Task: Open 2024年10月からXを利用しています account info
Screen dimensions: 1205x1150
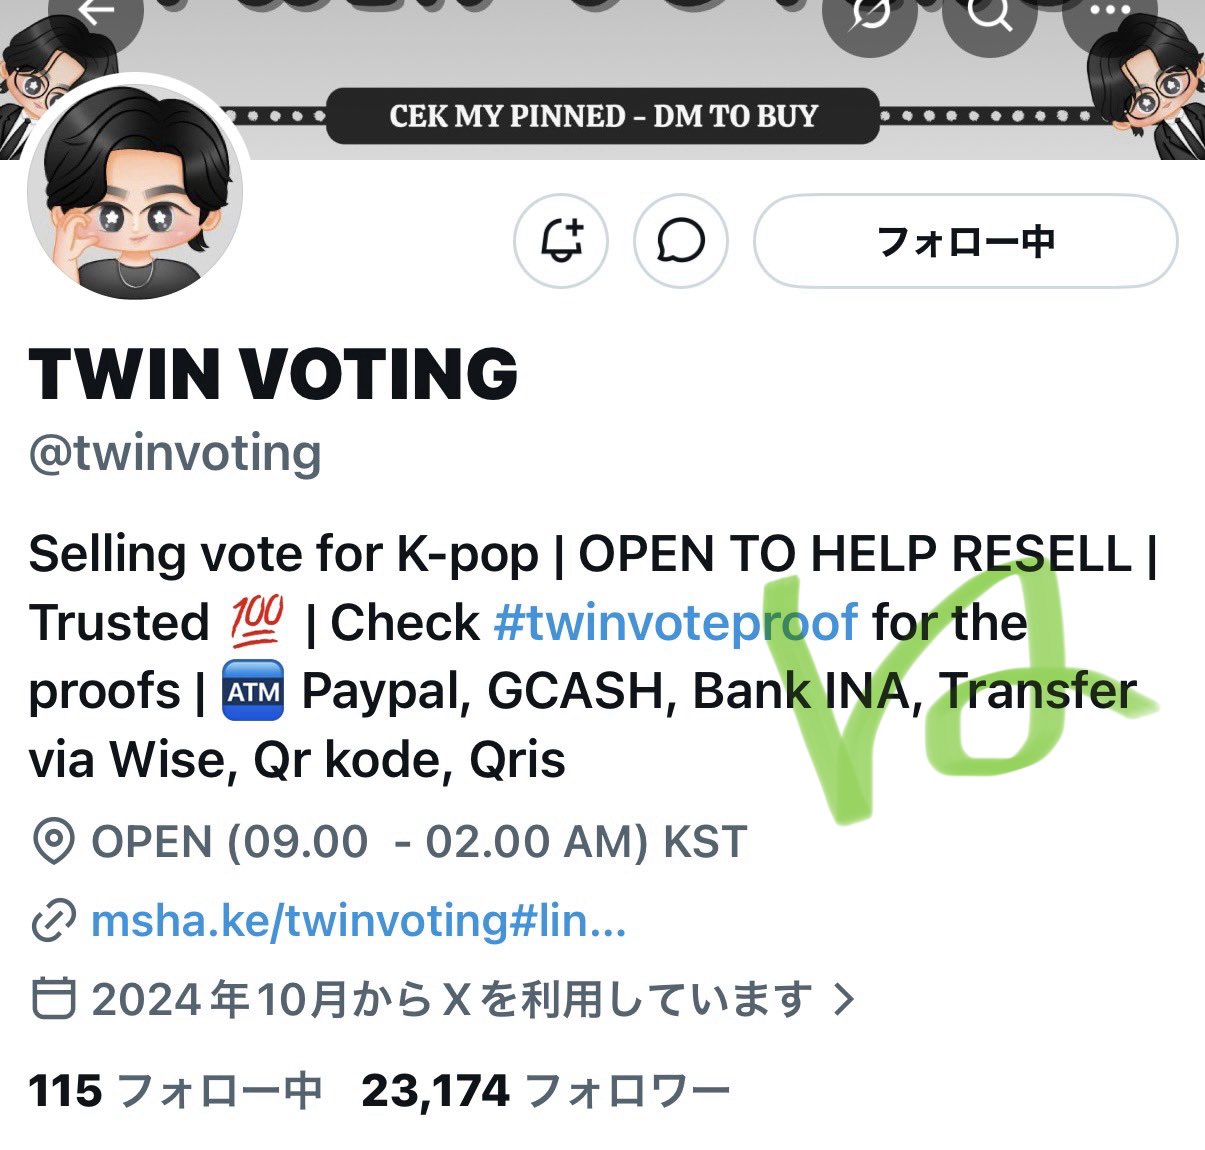Action: pyautogui.click(x=452, y=998)
